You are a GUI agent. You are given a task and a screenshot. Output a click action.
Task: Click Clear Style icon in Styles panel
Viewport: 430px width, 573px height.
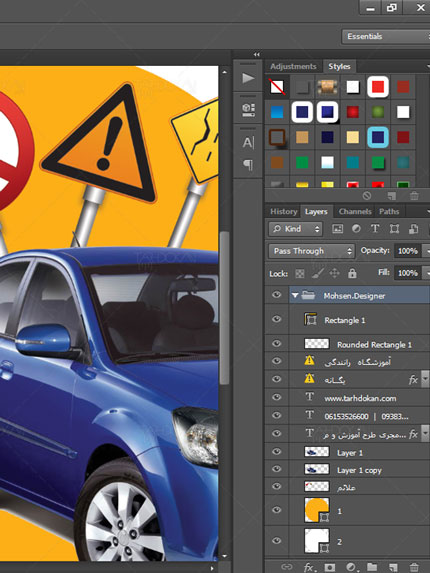[x=367, y=196]
